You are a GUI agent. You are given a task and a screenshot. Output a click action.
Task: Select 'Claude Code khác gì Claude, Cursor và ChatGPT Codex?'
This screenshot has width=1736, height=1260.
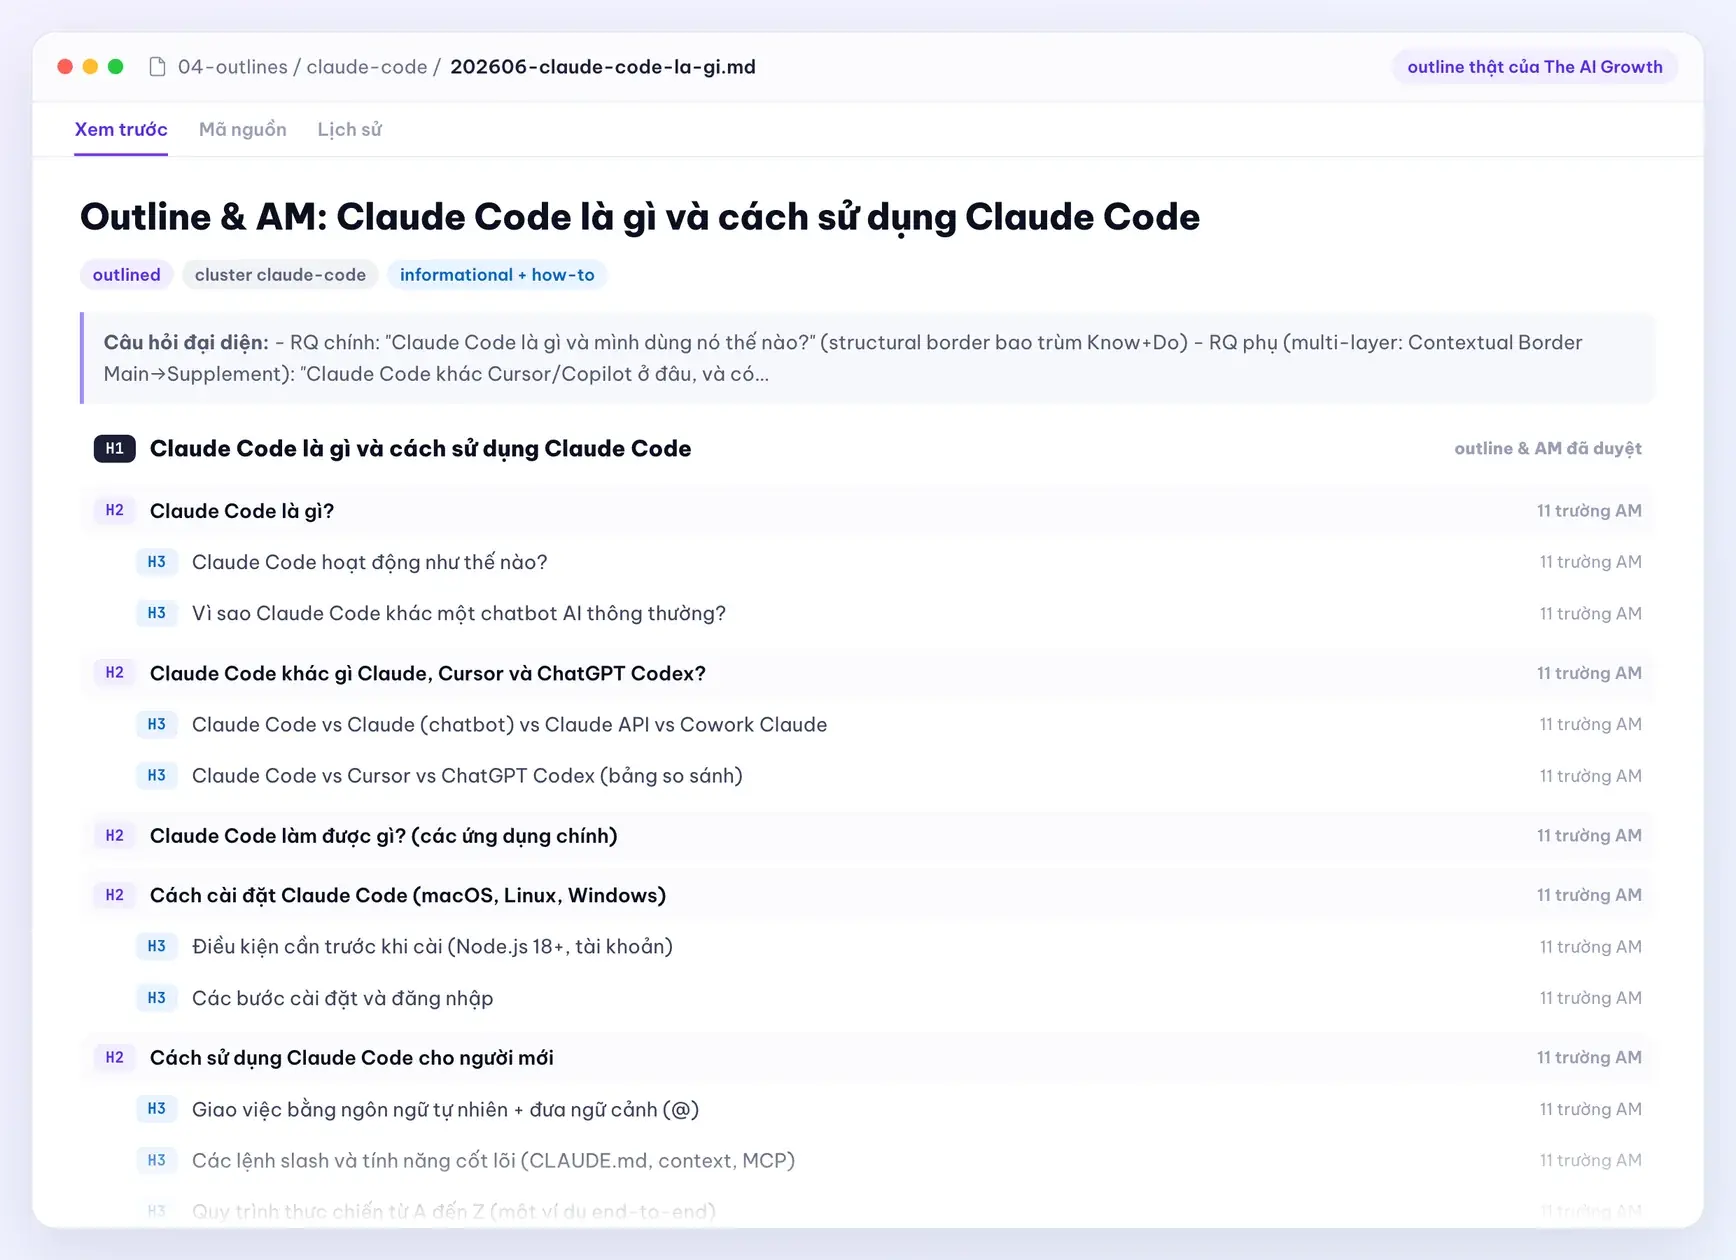pos(428,674)
